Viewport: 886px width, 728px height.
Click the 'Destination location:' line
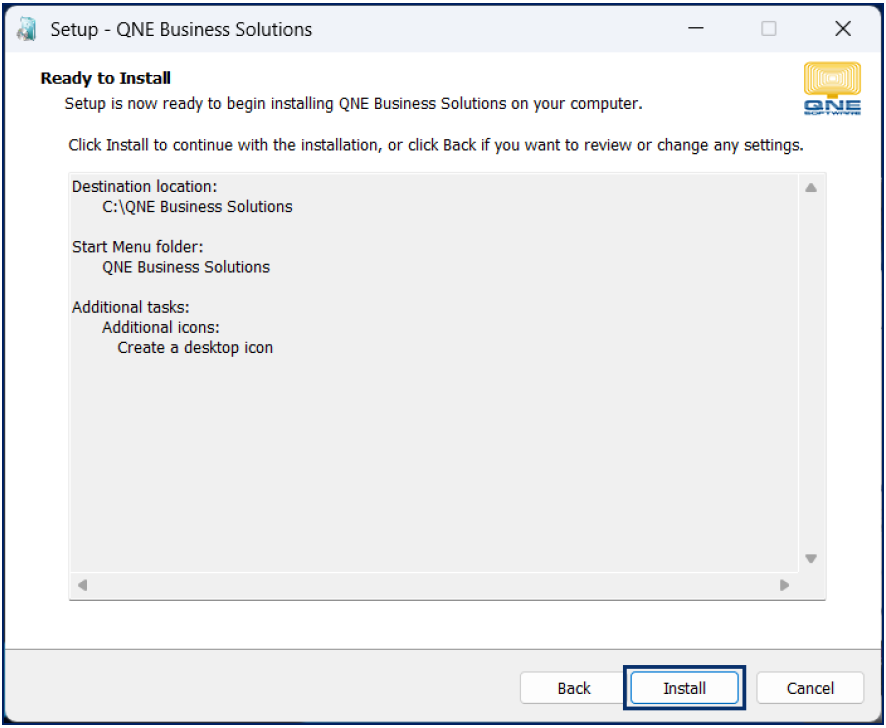tap(145, 187)
